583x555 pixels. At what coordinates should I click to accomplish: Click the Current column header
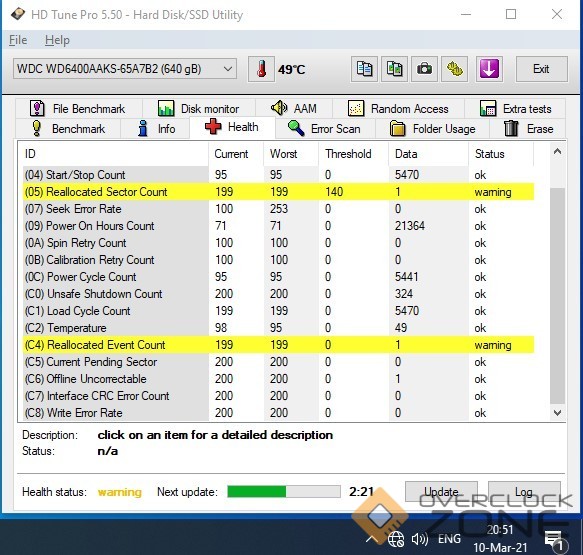point(236,154)
